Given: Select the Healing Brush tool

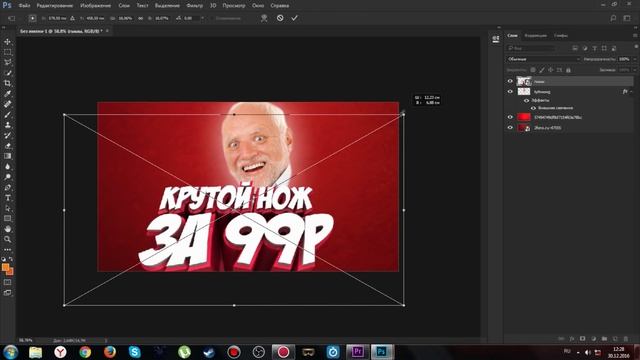Looking at the screenshot, I should (x=7, y=104).
